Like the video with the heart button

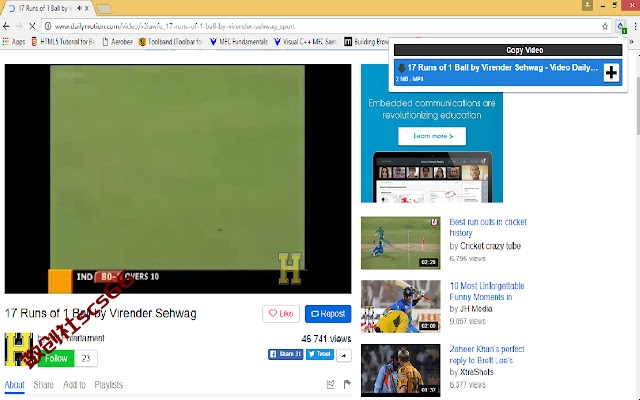click(x=281, y=314)
